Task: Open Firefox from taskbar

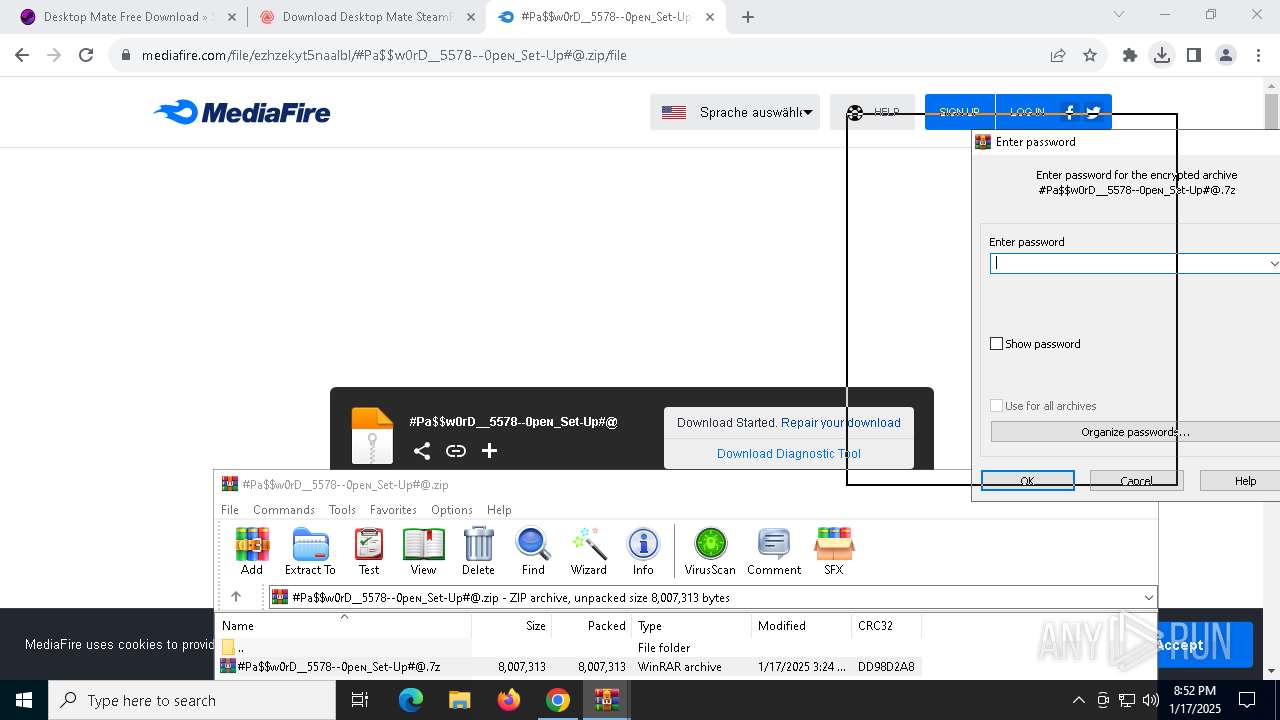Action: tap(509, 700)
